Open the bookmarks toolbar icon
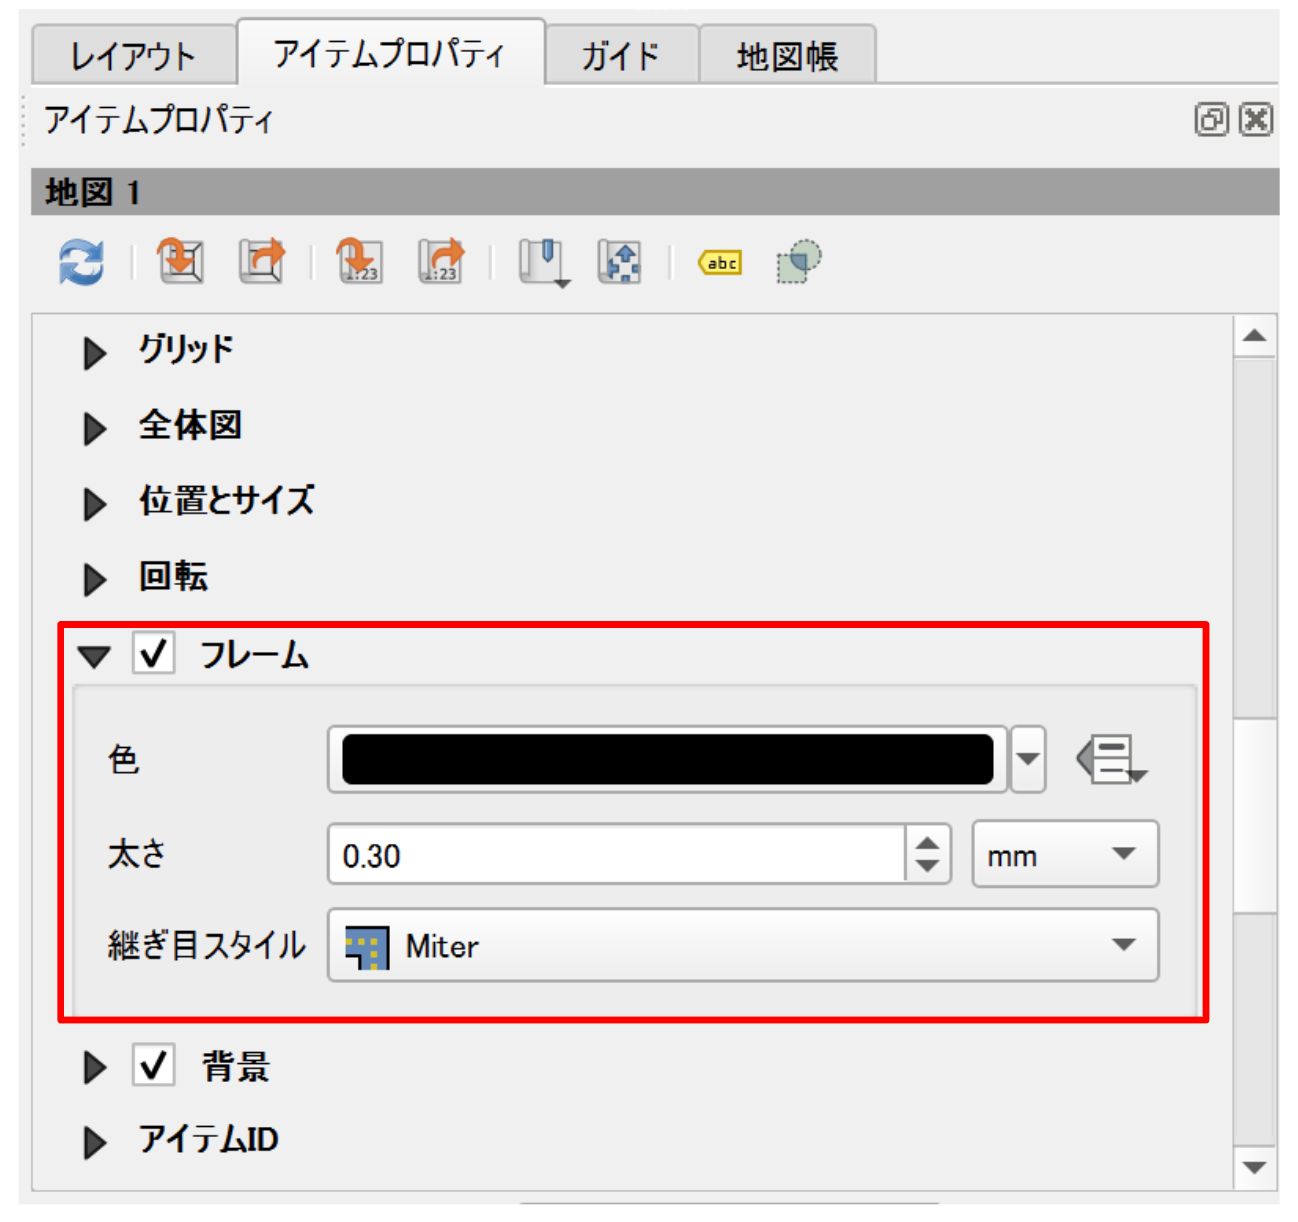Viewport: 1298px width, 1222px height. click(543, 263)
